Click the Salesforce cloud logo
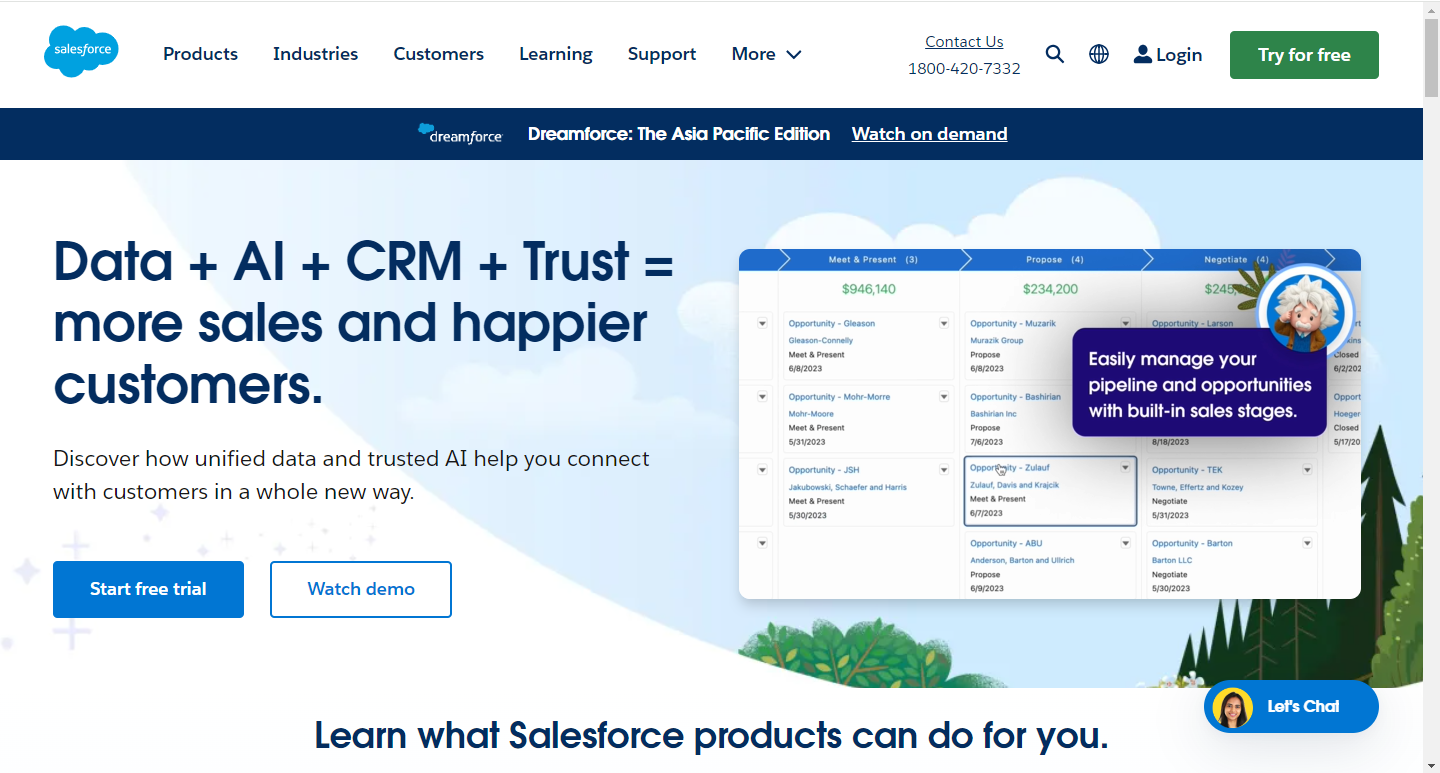1440x773 pixels. [x=81, y=52]
